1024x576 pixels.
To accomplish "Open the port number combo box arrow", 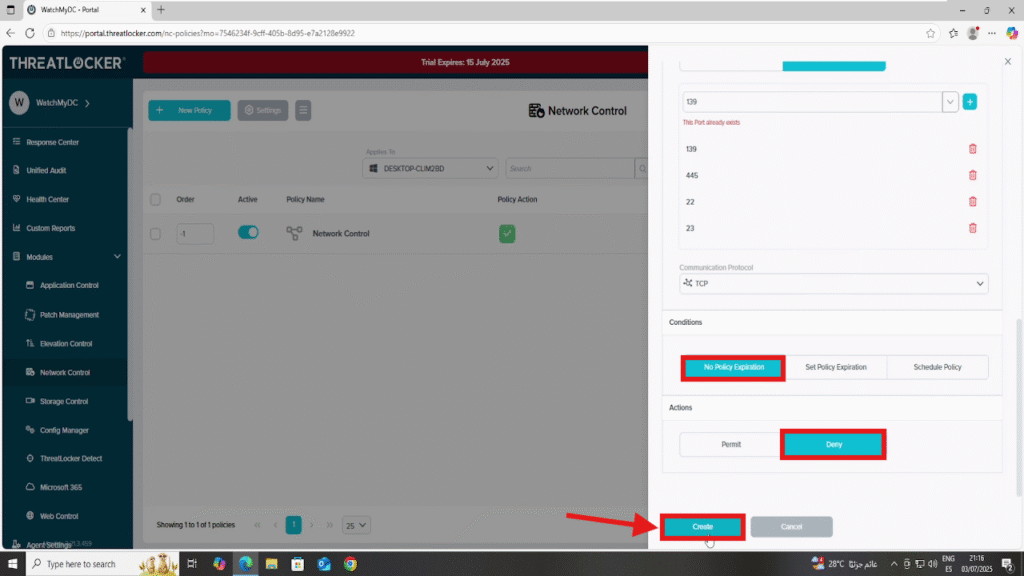I will [x=950, y=102].
